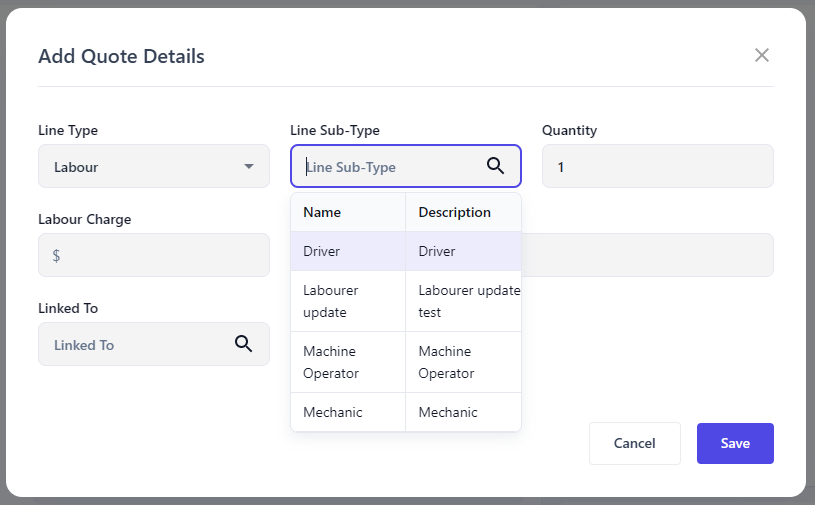Viewport: 815px width, 505px height.
Task: Click the Save button
Action: [735, 443]
